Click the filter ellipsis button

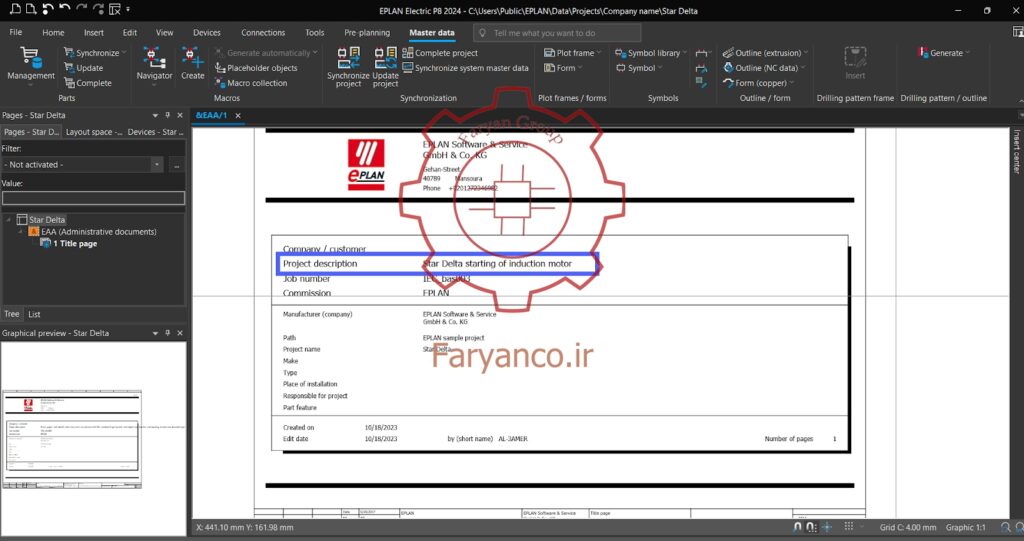[176, 165]
